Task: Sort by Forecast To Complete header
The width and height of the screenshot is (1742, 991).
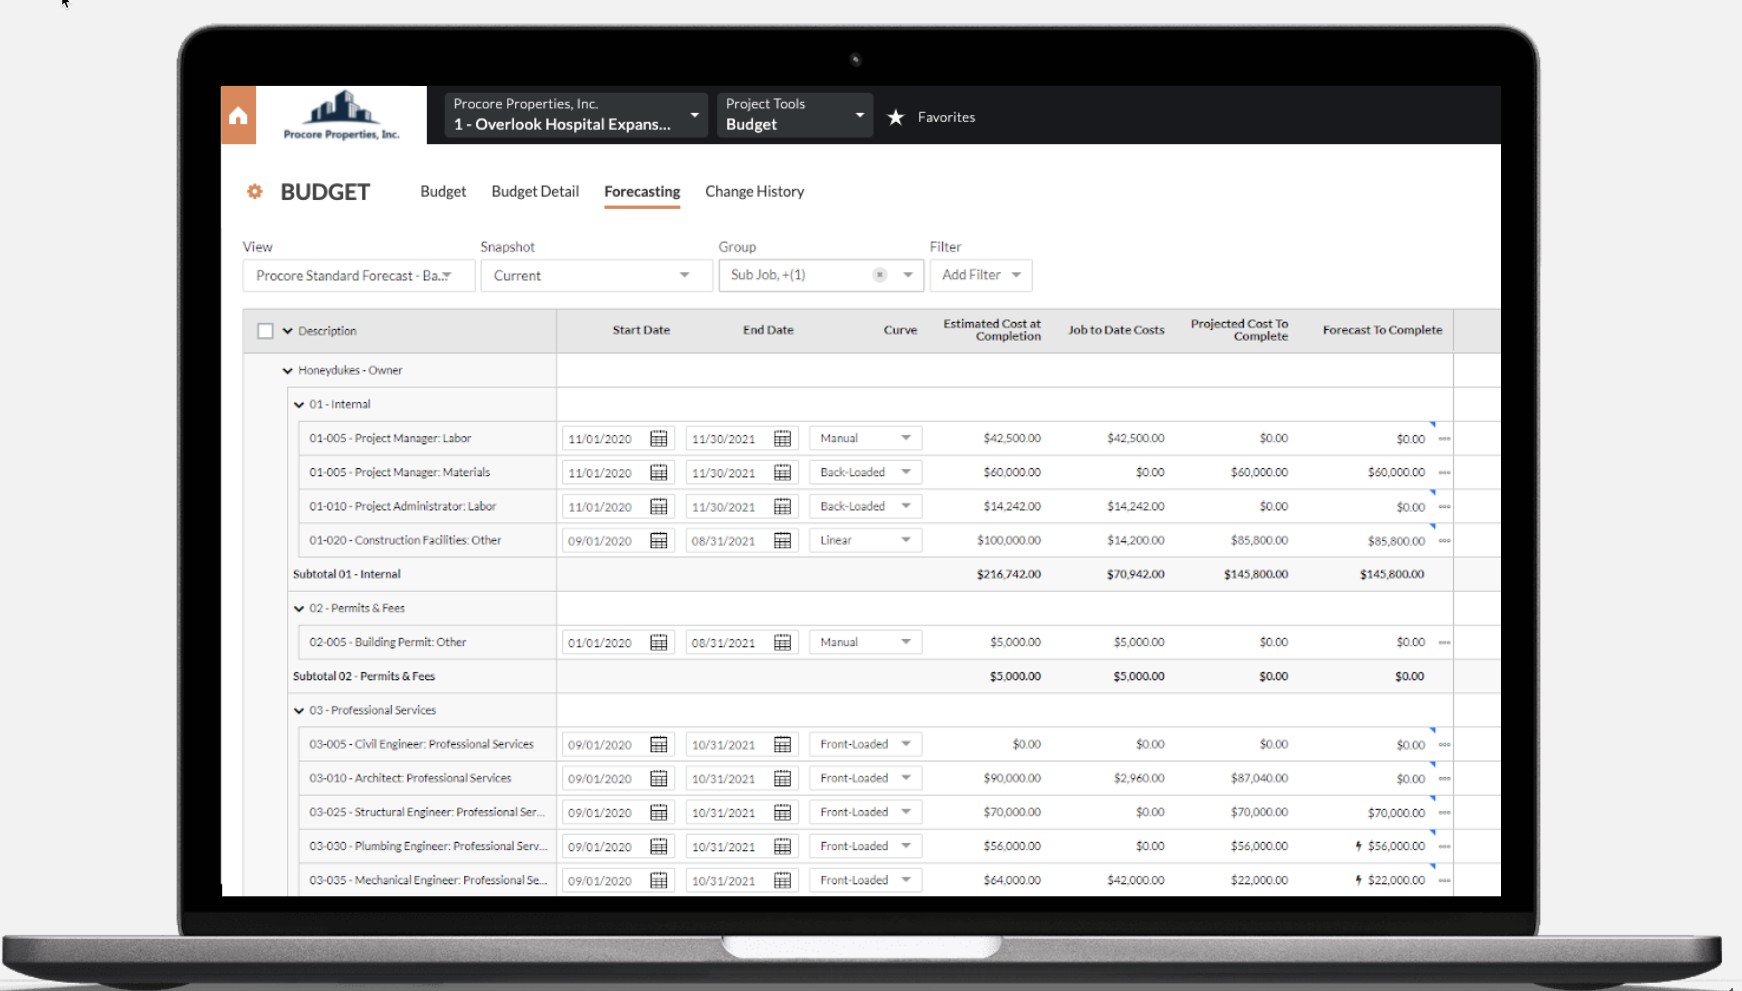Action: (x=1382, y=330)
